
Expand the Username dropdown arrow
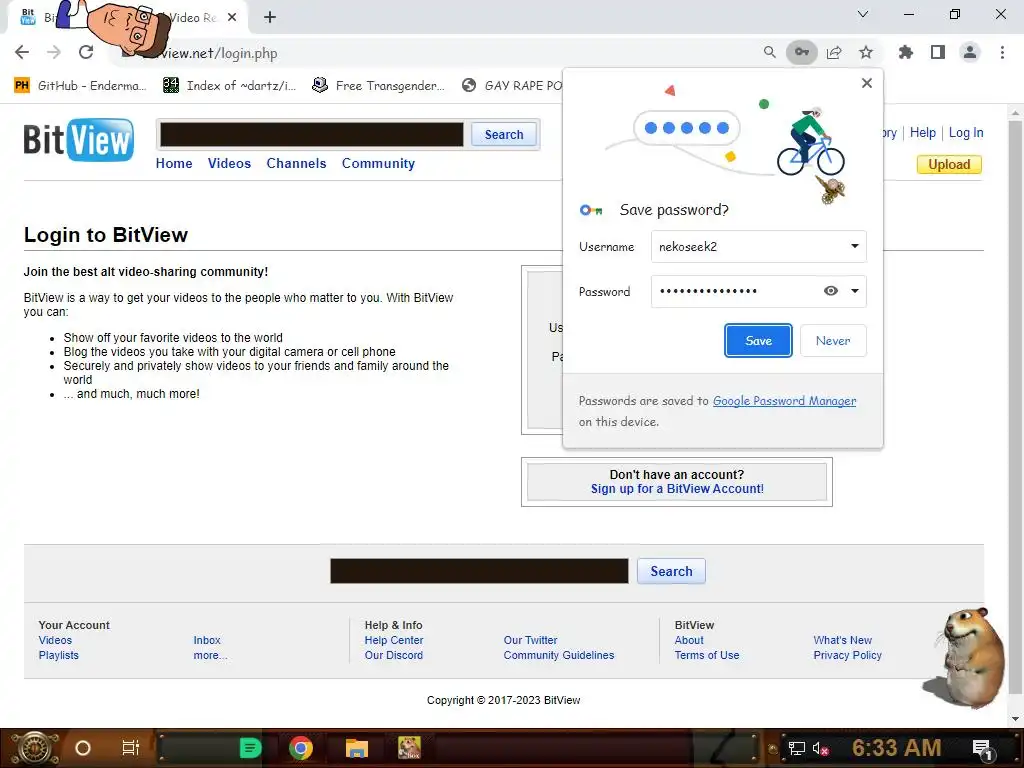pyautogui.click(x=854, y=246)
